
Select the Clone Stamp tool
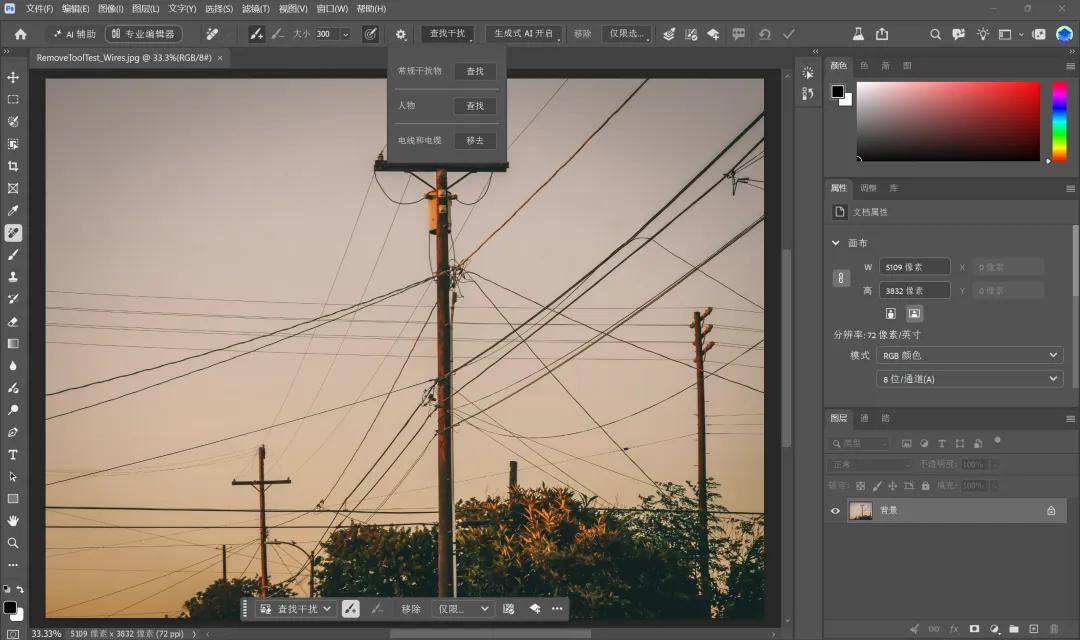[x=13, y=277]
